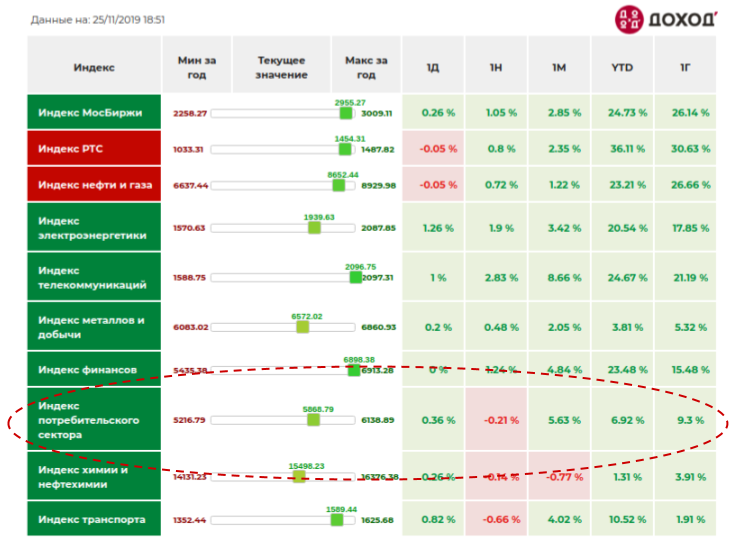736x546 pixels.
Task: Click the Индекс РТС range slider marker
Action: 345,149
